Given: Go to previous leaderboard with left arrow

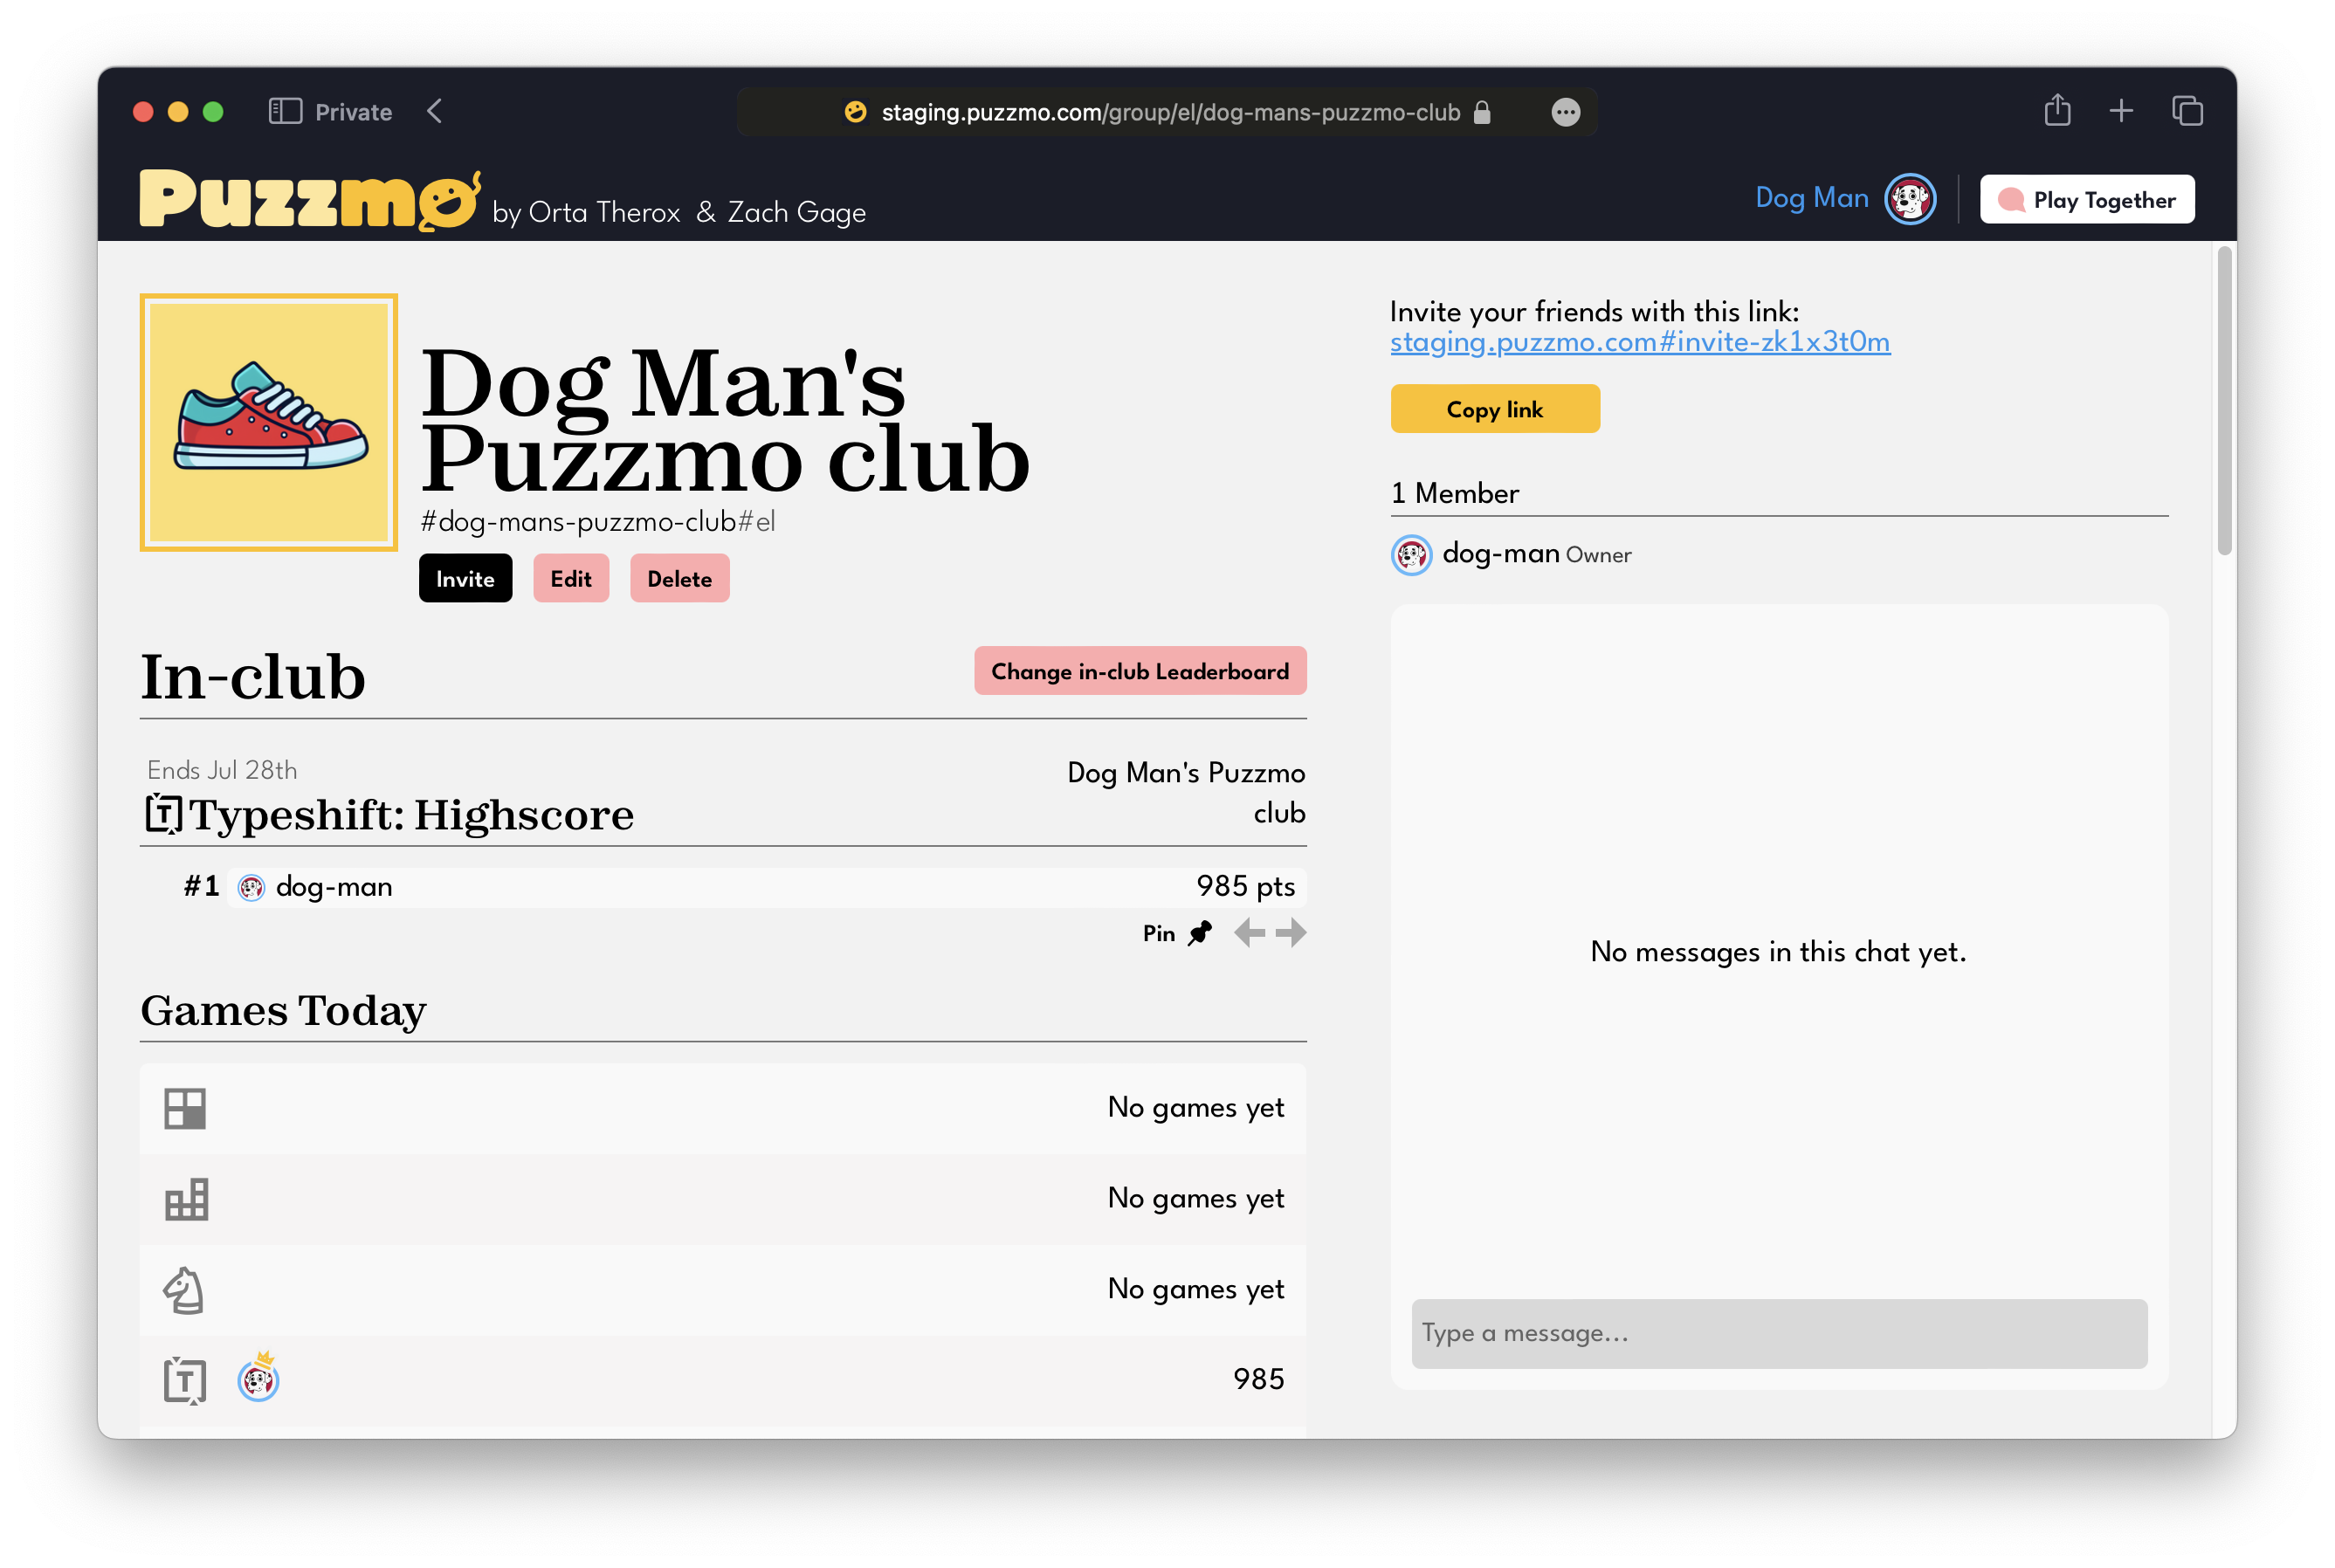Looking at the screenshot, I should point(1249,933).
